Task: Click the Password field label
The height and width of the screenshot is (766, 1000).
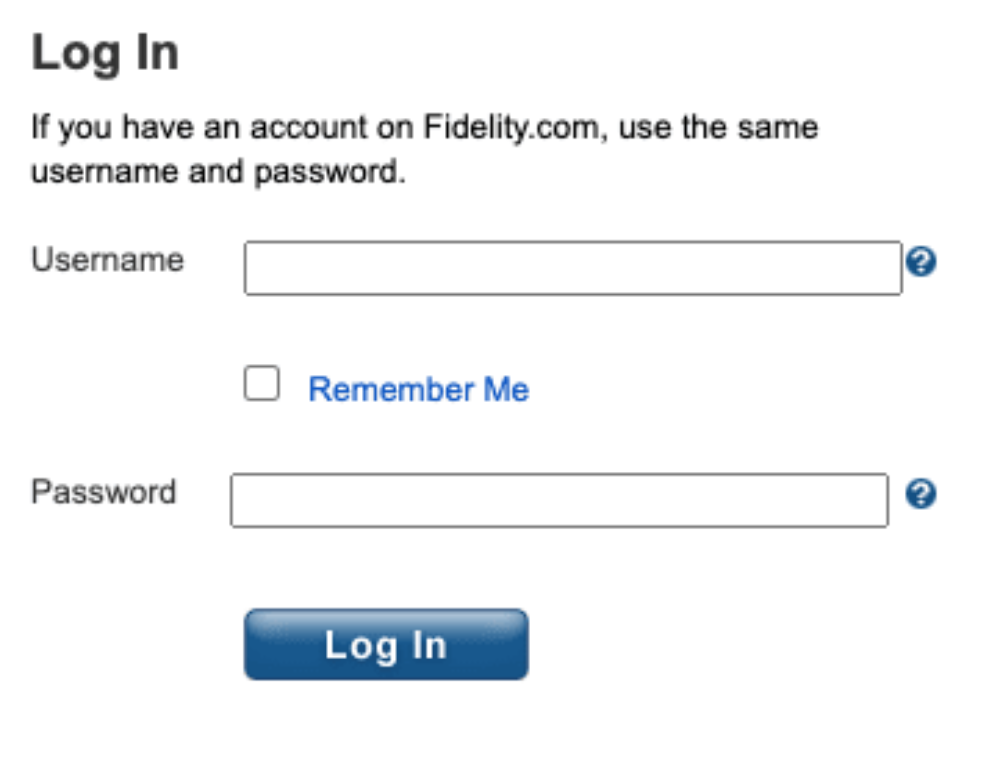Action: [104, 492]
